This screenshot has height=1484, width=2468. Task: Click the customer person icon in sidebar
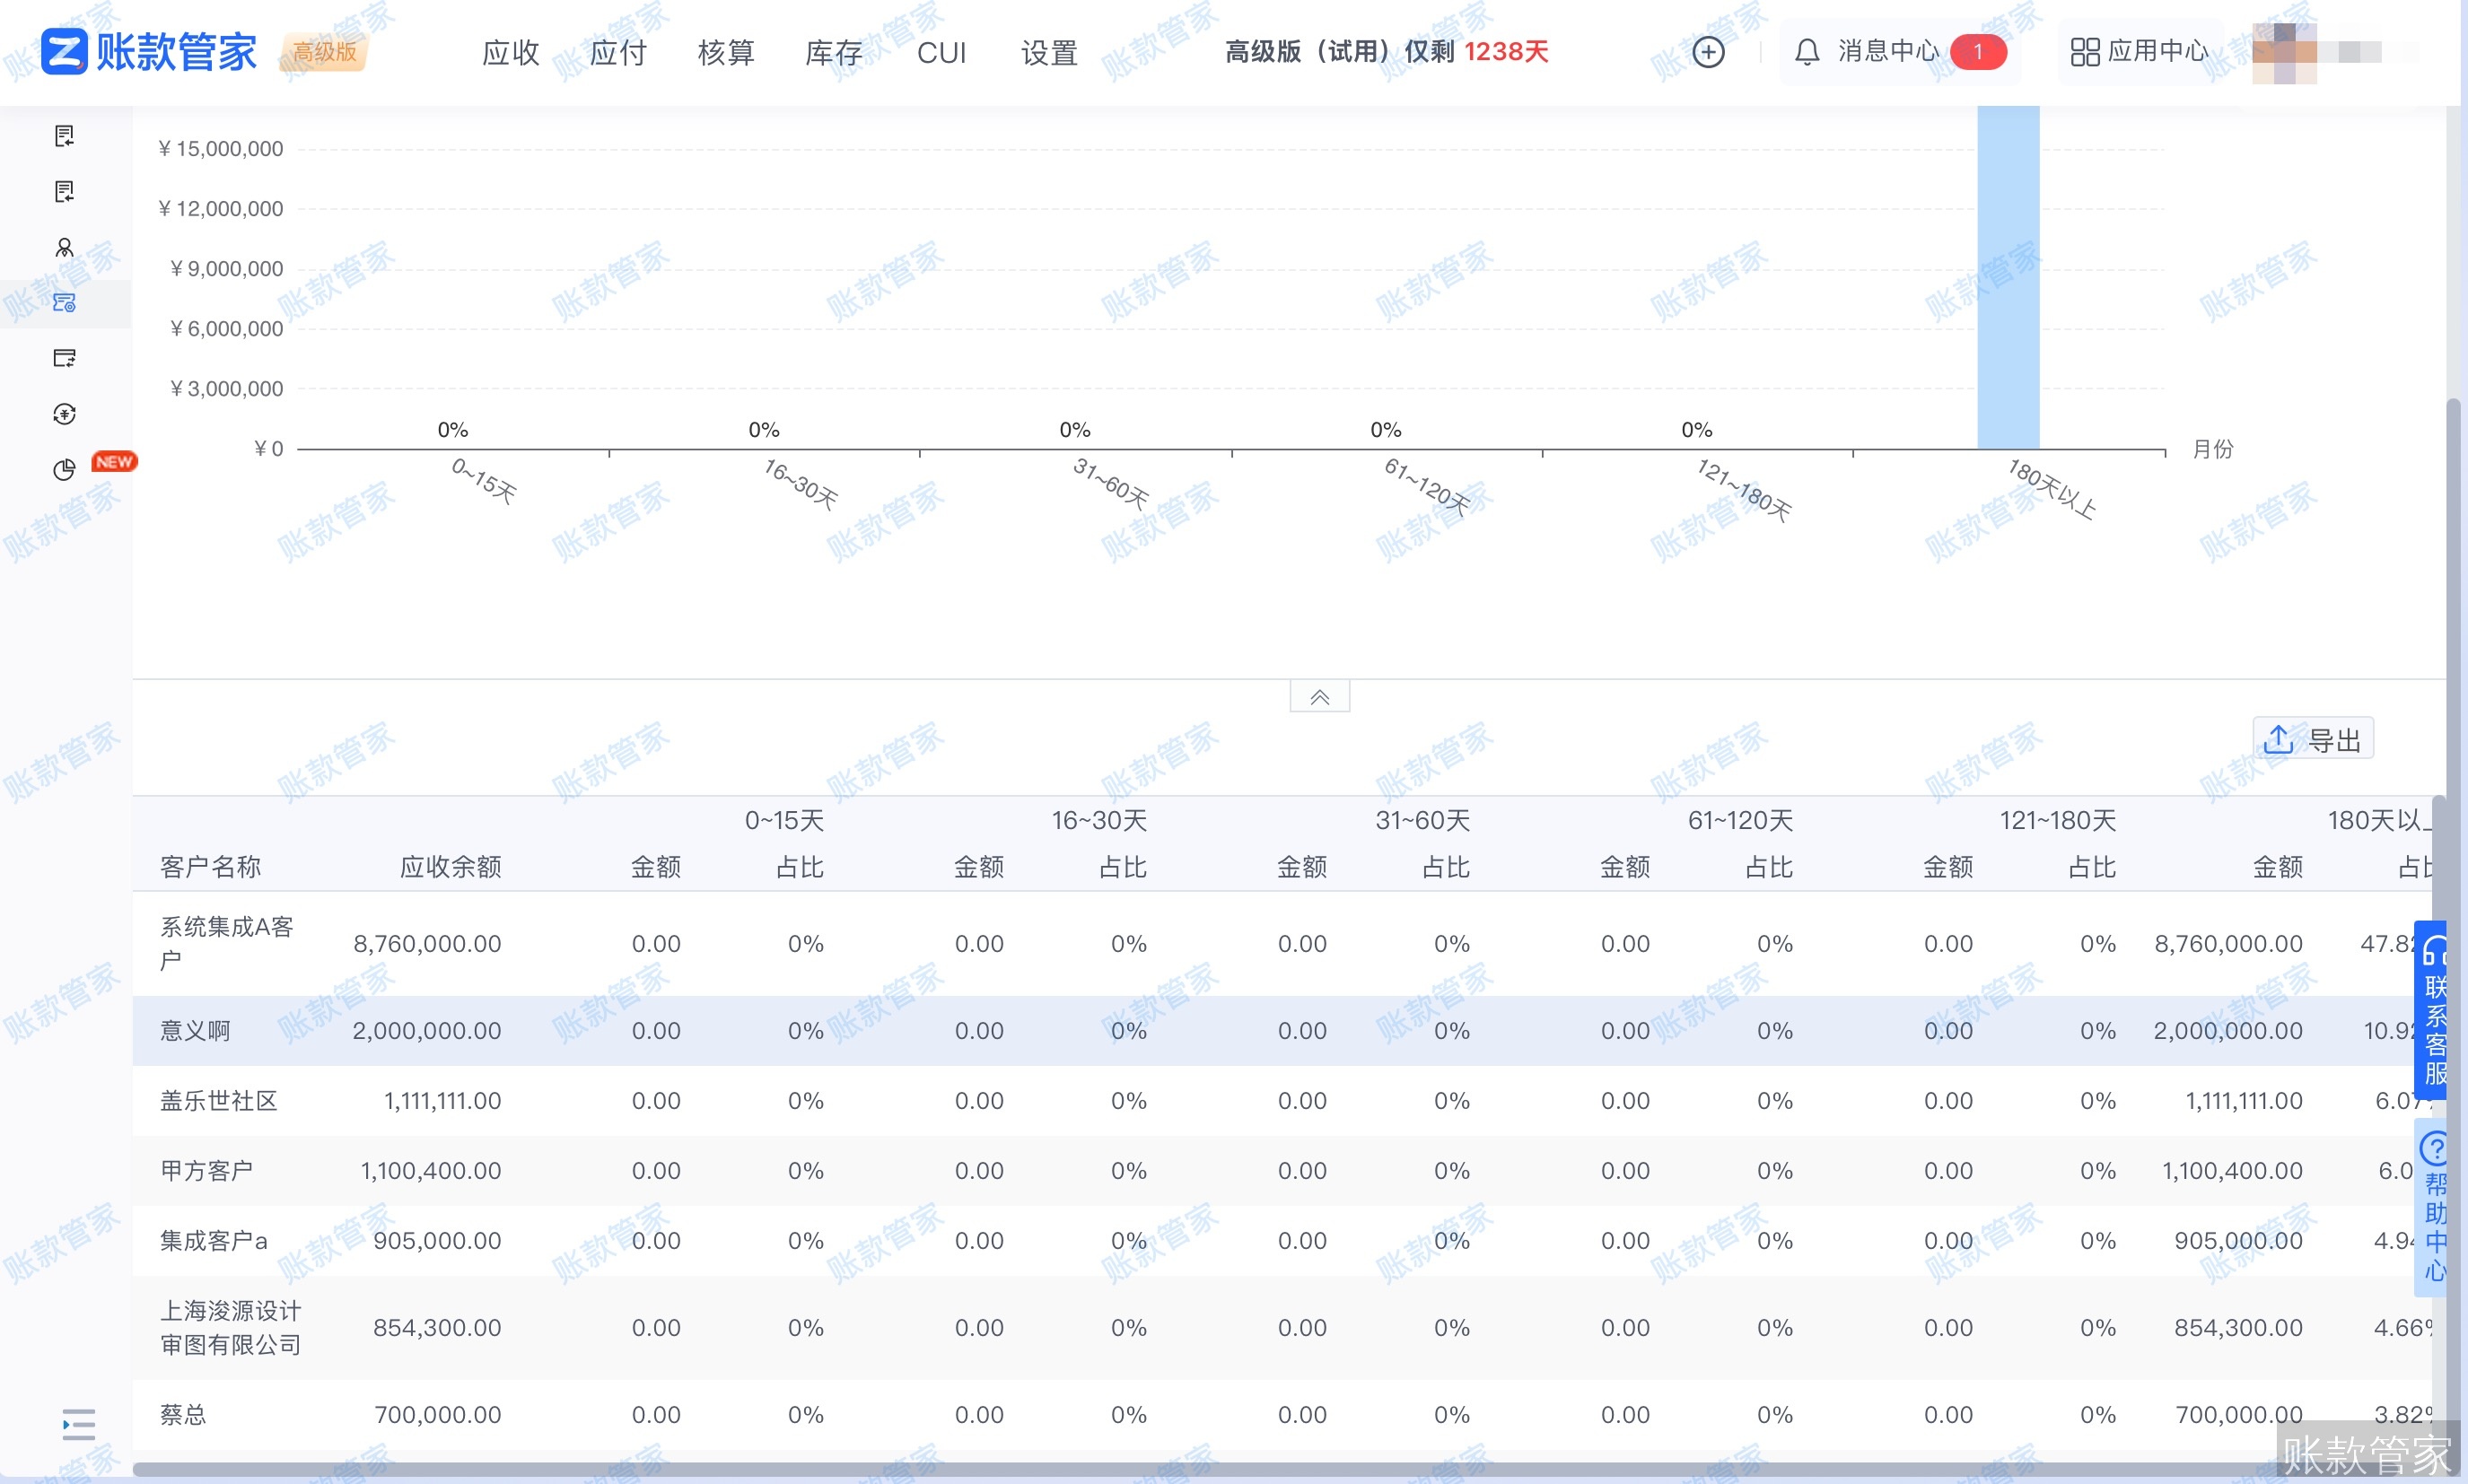[65, 247]
